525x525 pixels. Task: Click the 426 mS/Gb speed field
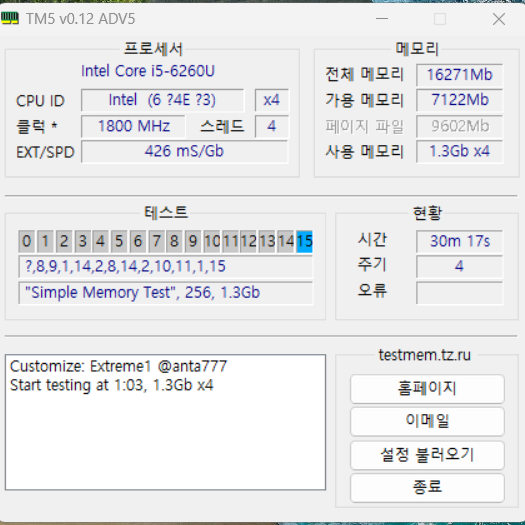(x=184, y=152)
